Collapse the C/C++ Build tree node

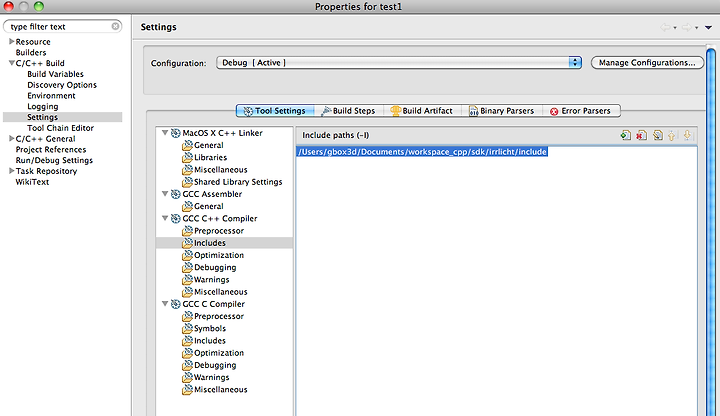(11, 63)
